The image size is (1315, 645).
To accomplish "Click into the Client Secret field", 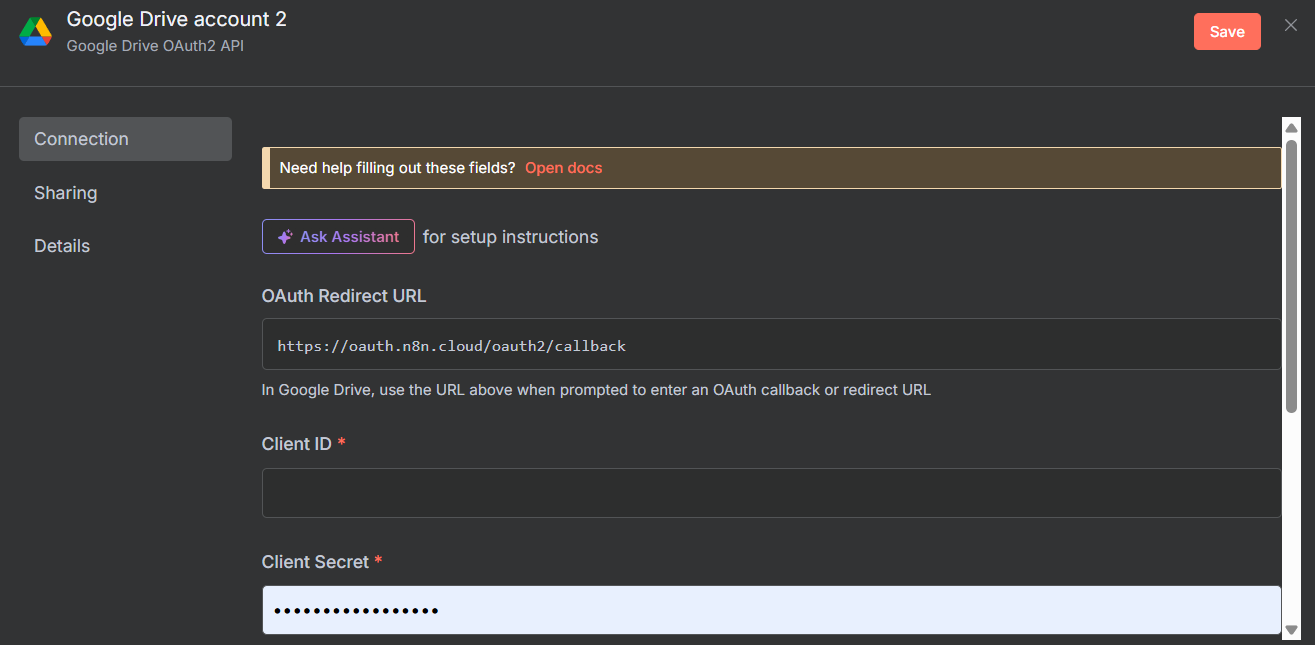I will [x=770, y=610].
